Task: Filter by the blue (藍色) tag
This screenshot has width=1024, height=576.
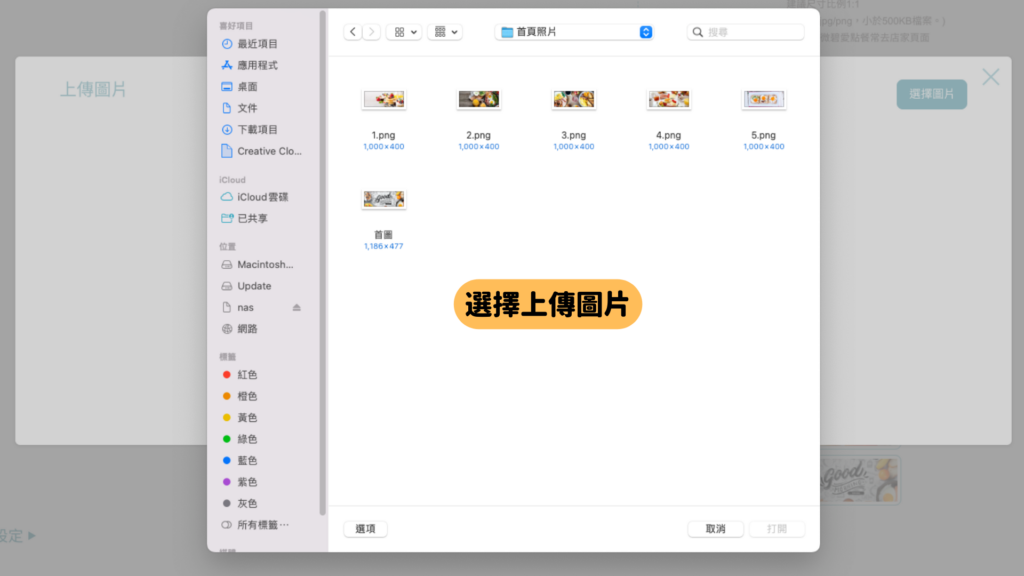Action: [247, 460]
